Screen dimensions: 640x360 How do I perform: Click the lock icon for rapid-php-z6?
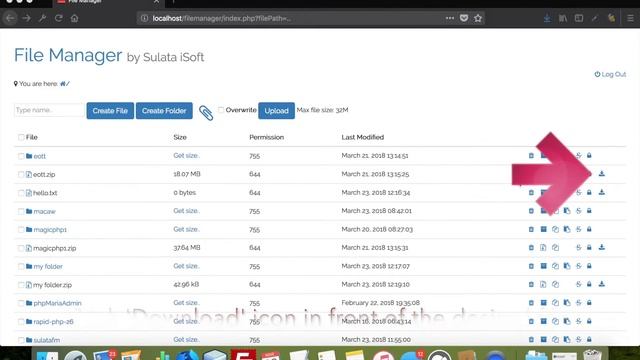(589, 321)
